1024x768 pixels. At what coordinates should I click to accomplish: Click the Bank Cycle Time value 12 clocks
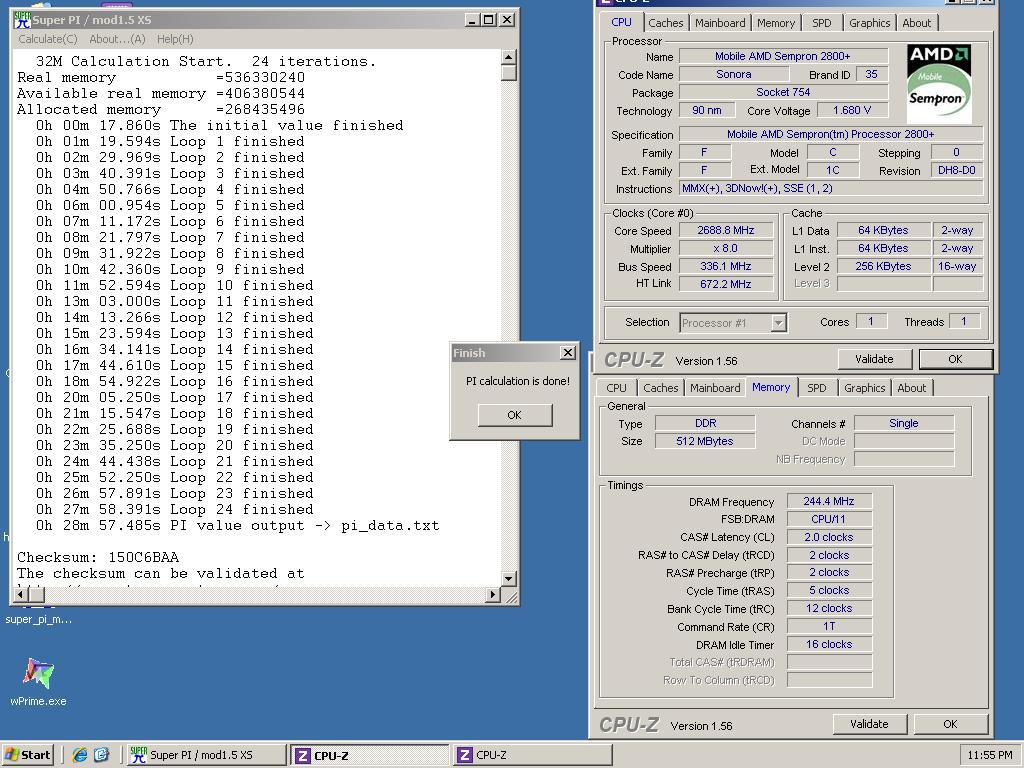coord(829,608)
